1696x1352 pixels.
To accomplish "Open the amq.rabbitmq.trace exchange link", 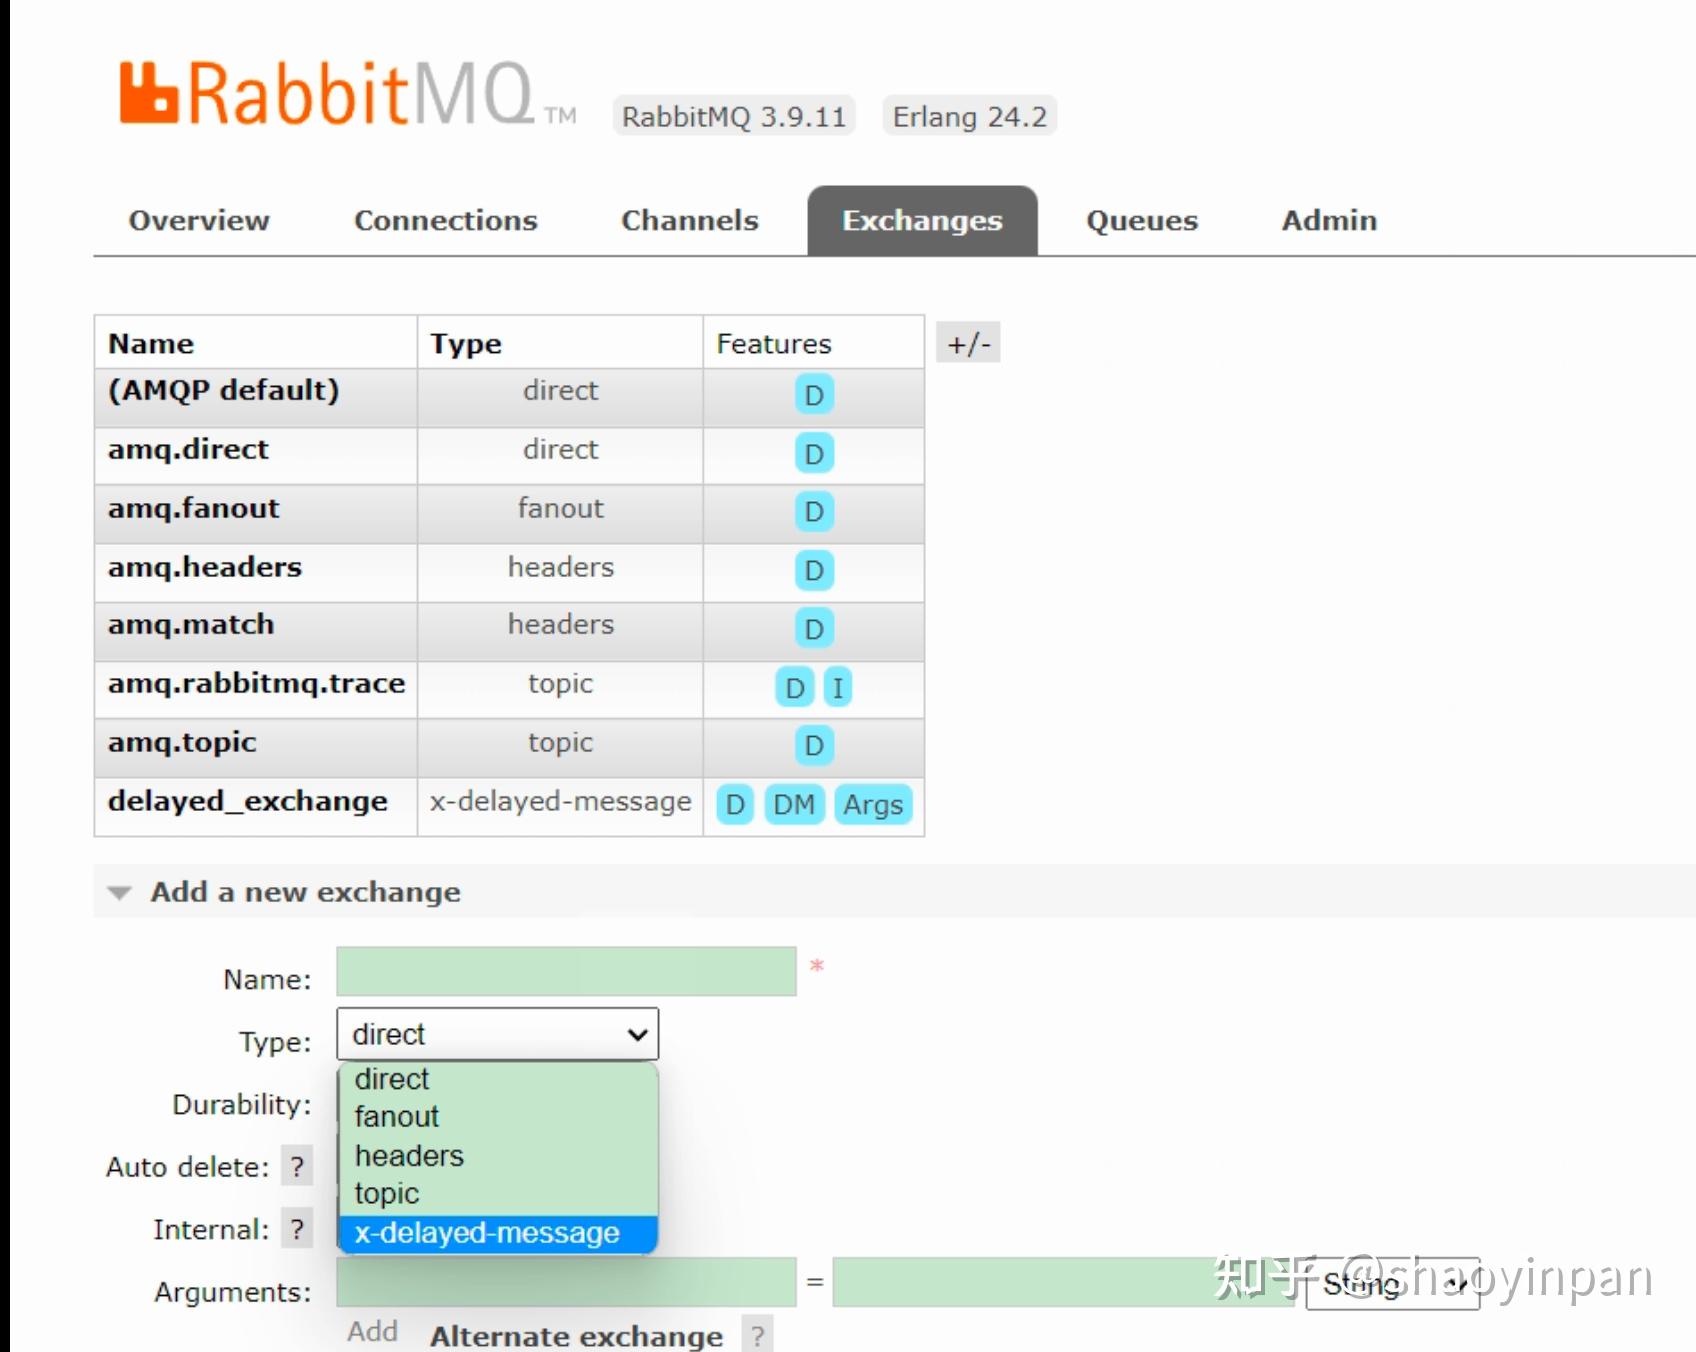I will point(257,683).
